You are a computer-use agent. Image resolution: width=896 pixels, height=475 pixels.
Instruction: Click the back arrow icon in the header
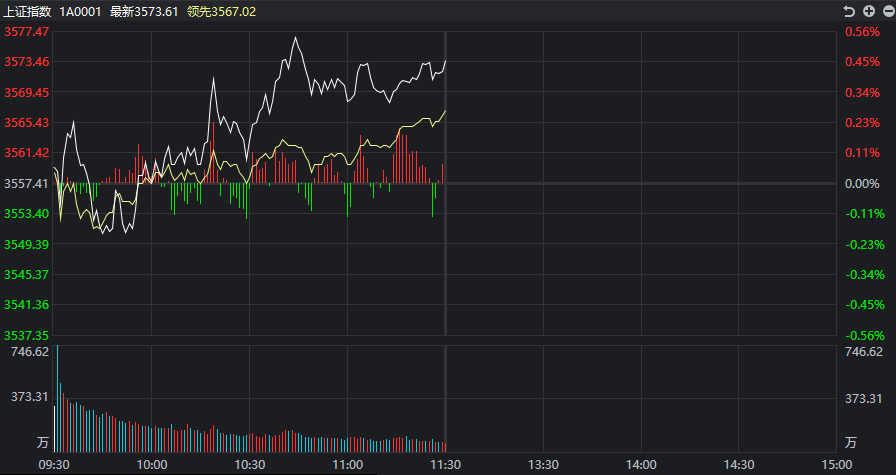[x=849, y=11]
